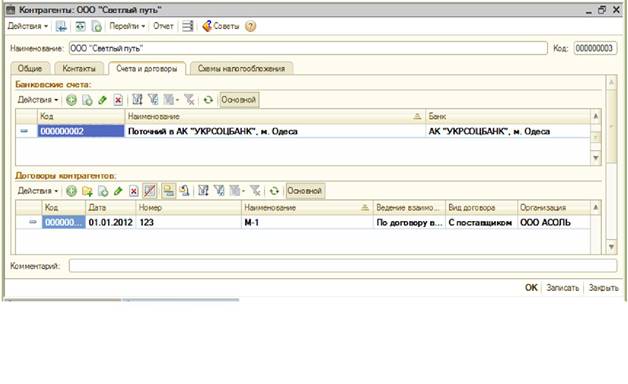The image size is (628, 384).
Task: Edit bank account with pencil icon
Action: point(103,100)
